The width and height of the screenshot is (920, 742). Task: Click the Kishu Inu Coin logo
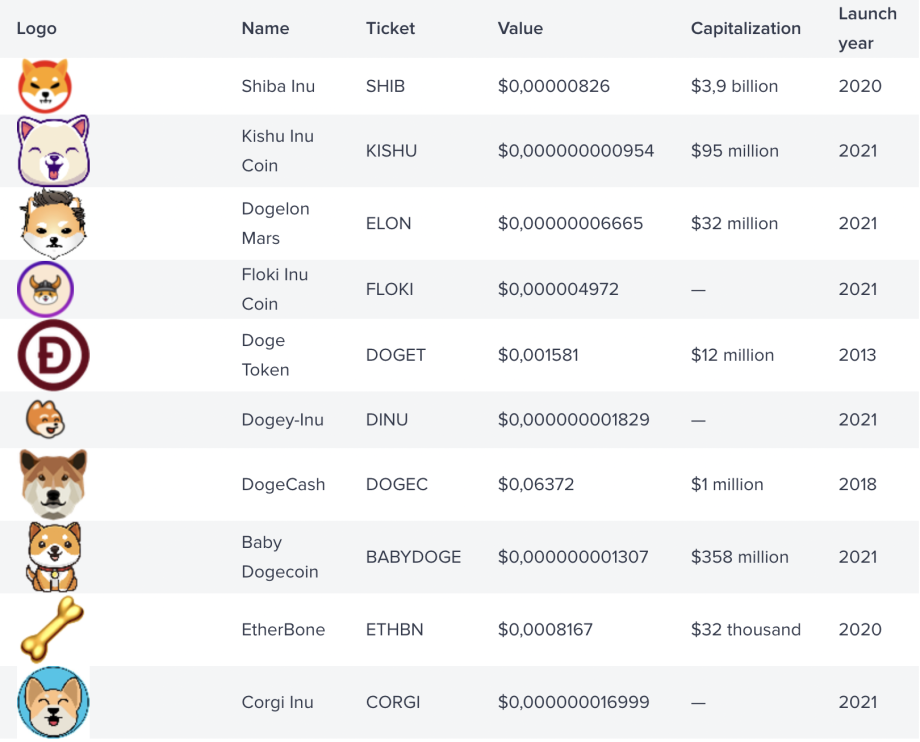[x=53, y=151]
